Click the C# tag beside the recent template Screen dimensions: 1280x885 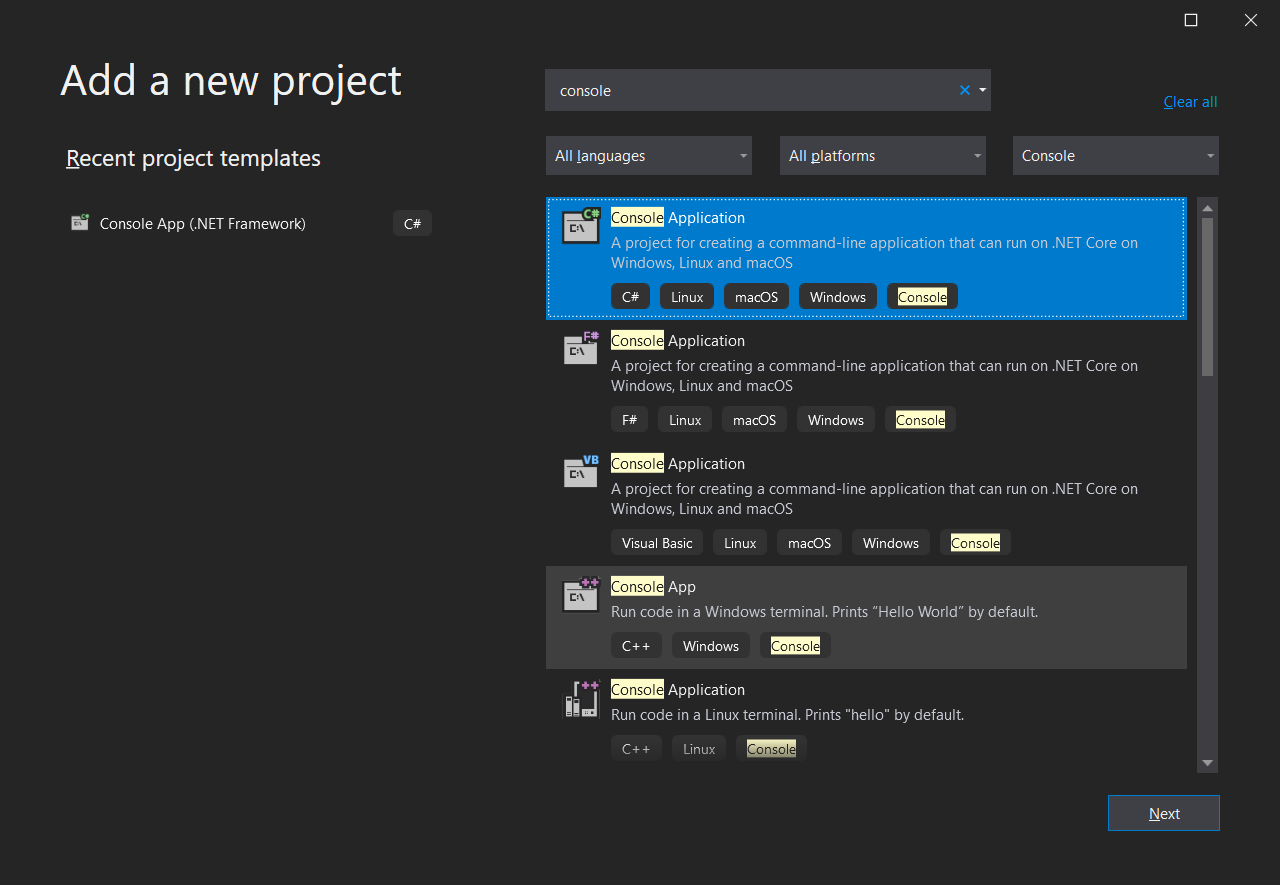(x=412, y=224)
